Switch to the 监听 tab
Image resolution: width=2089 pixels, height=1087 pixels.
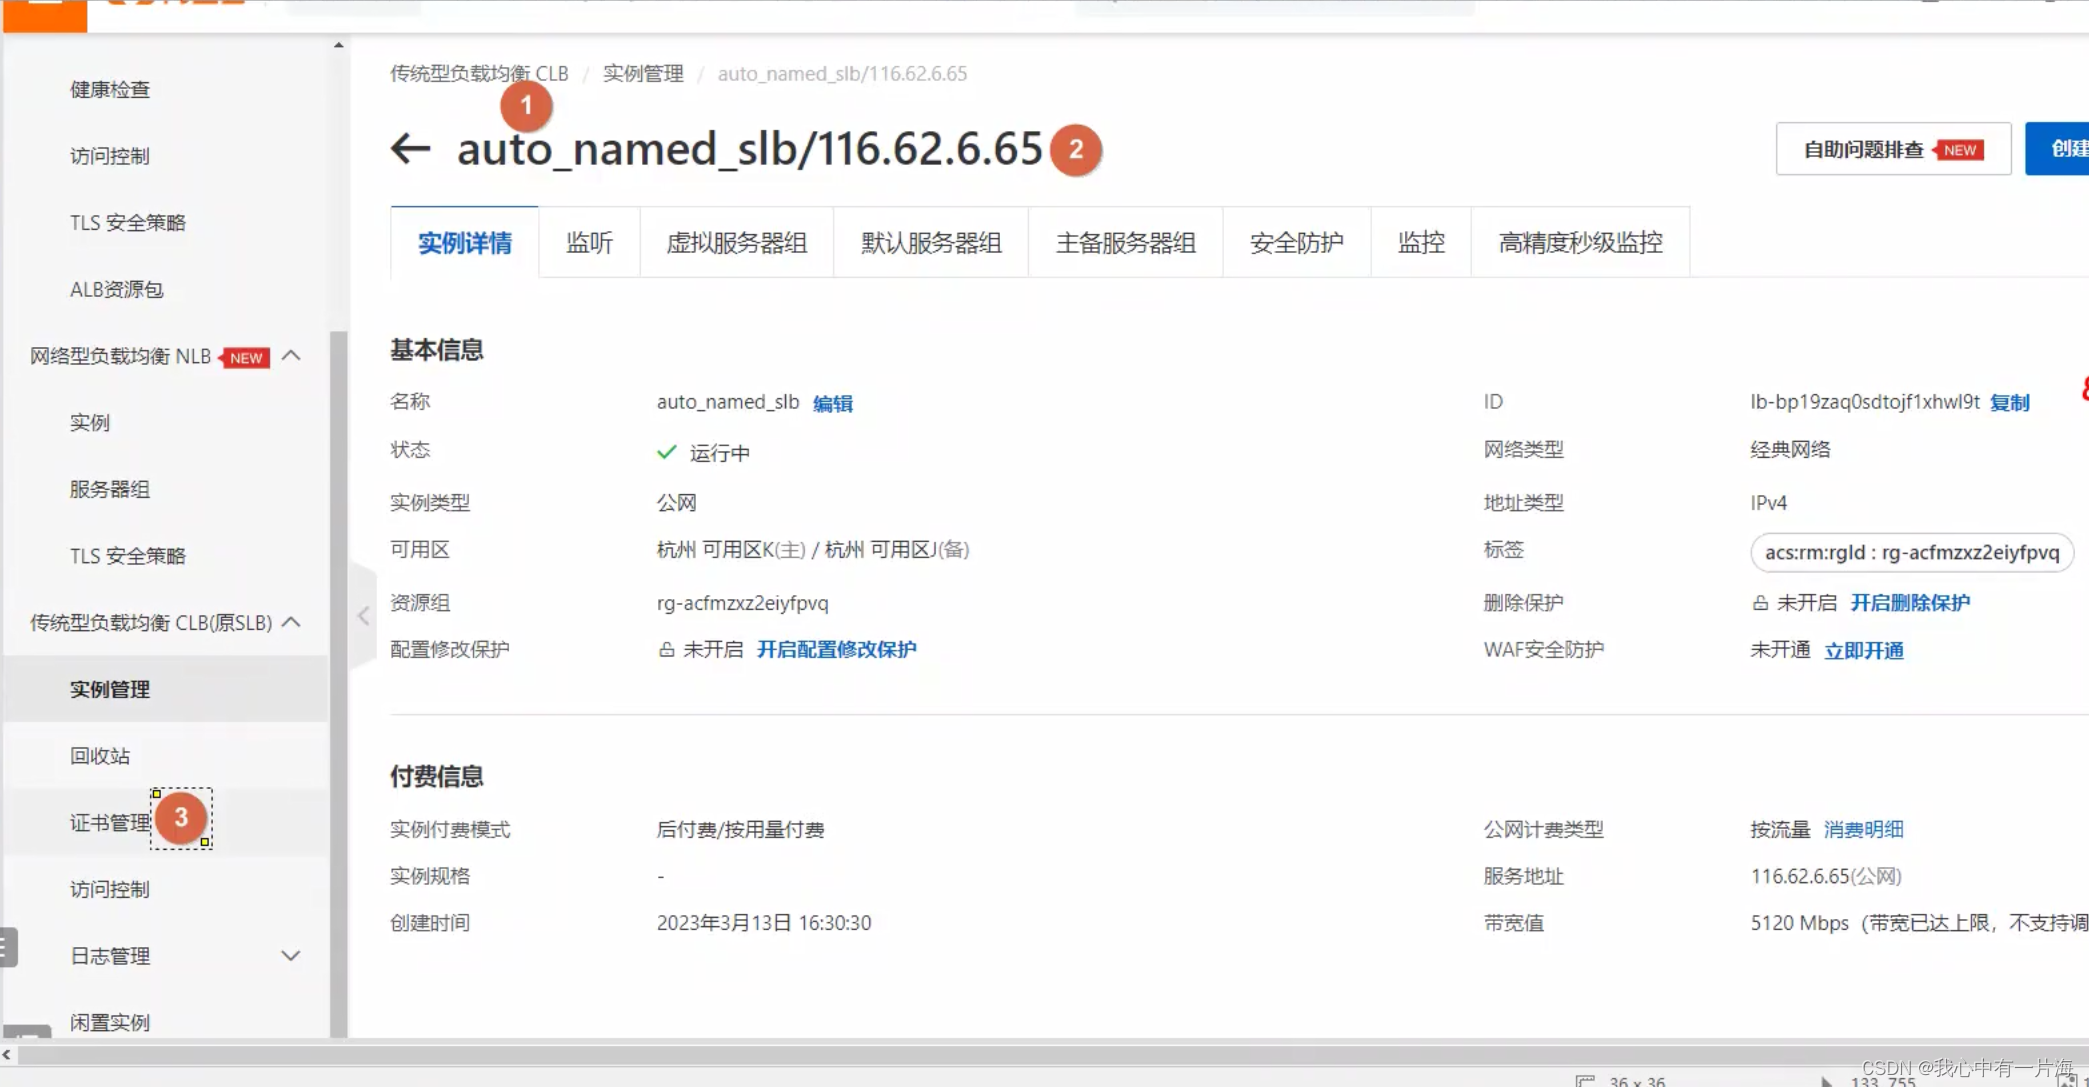coord(589,243)
